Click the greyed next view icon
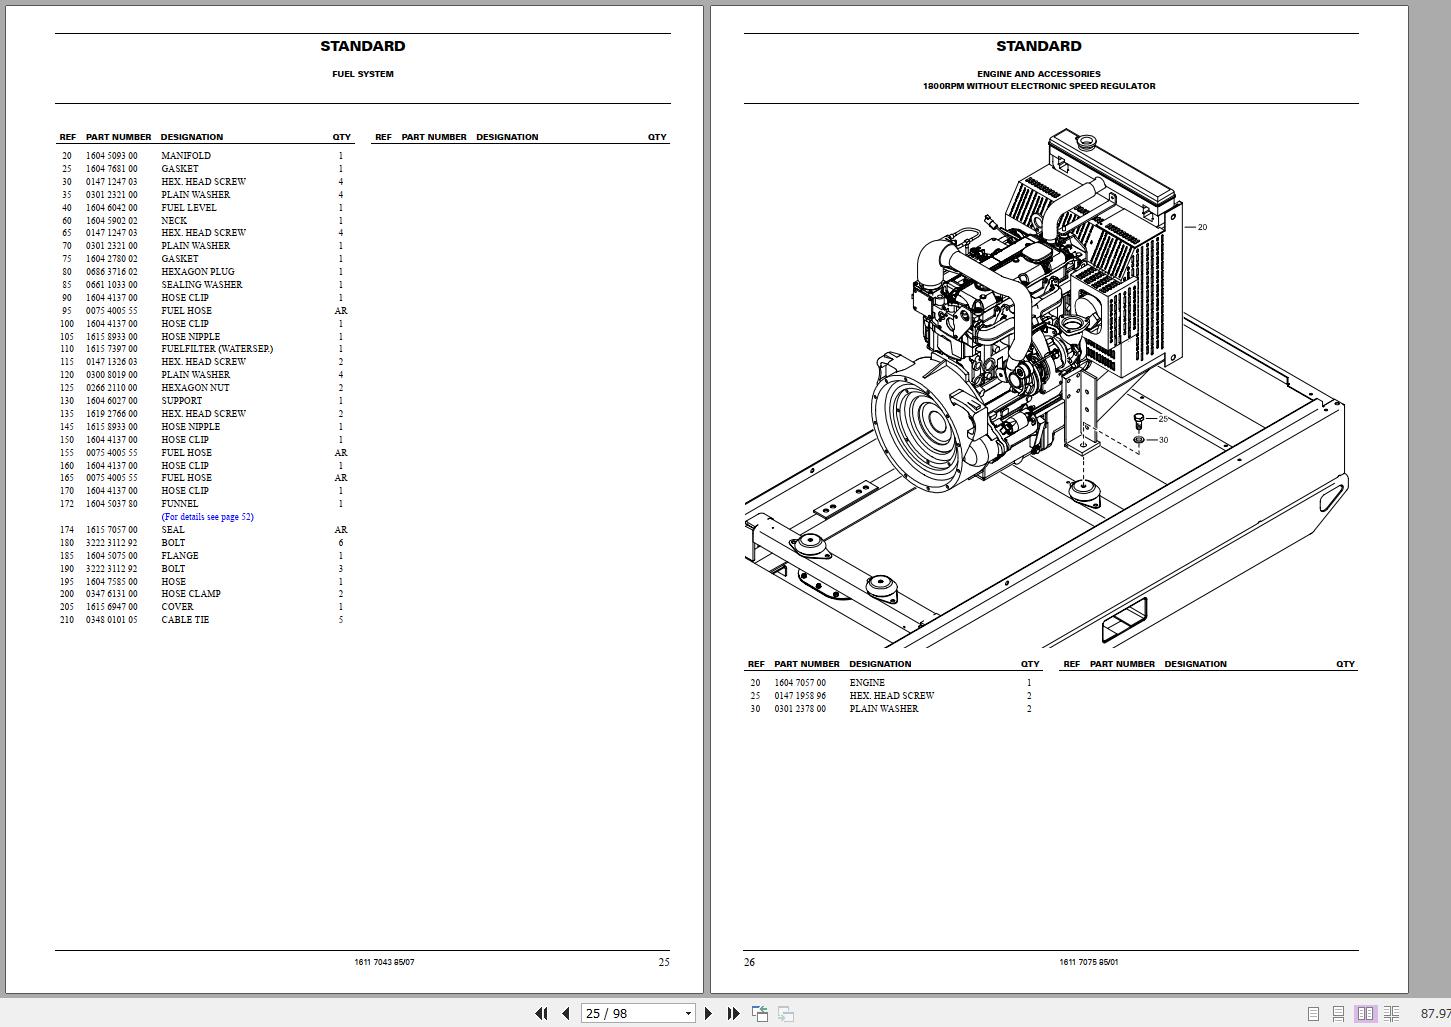The width and height of the screenshot is (1451, 1027). point(786,1013)
